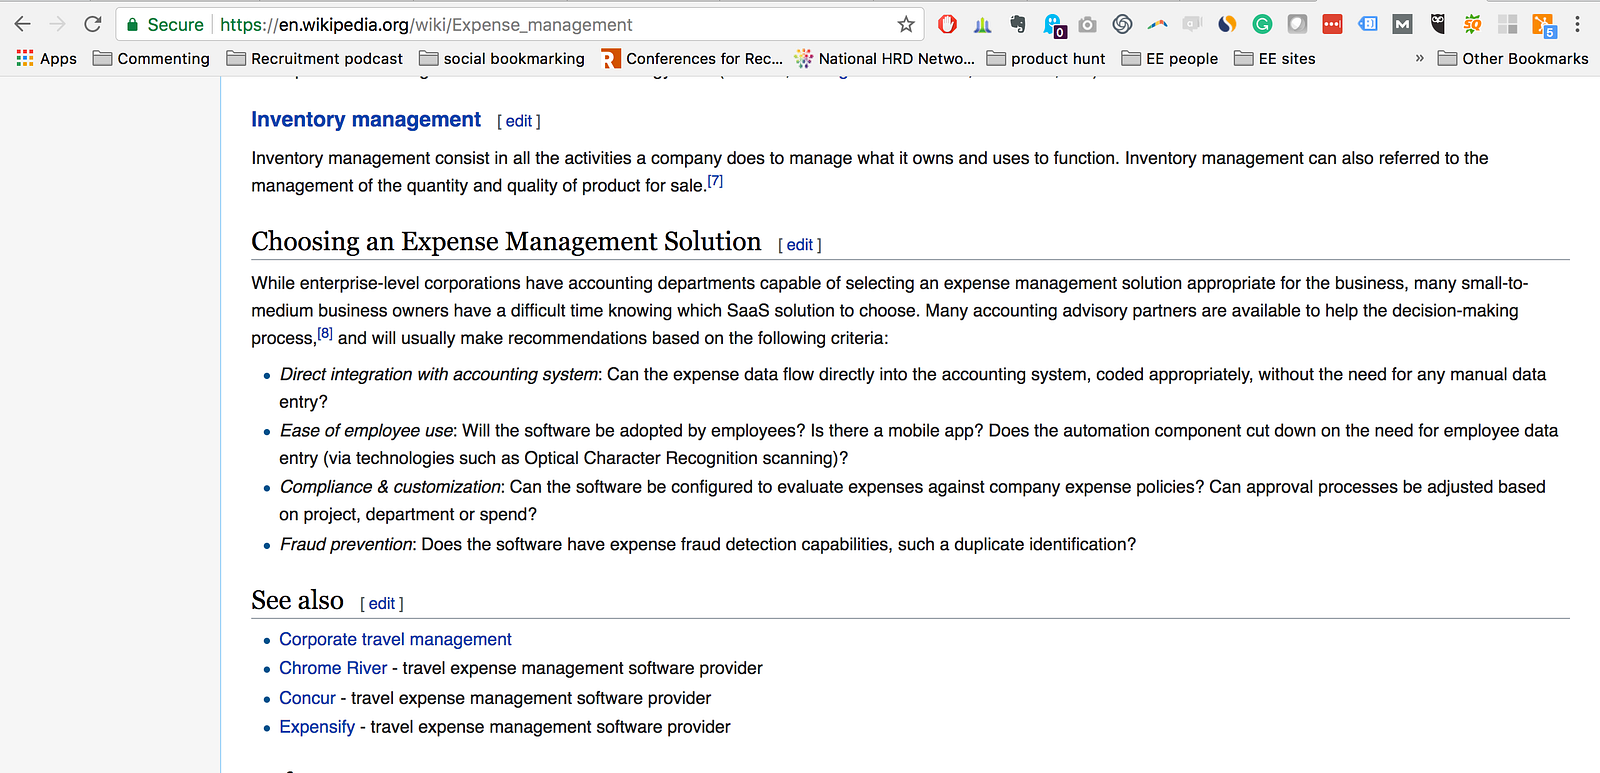The image size is (1600, 773).
Task: View site info via Secure padlock
Action: point(165,24)
